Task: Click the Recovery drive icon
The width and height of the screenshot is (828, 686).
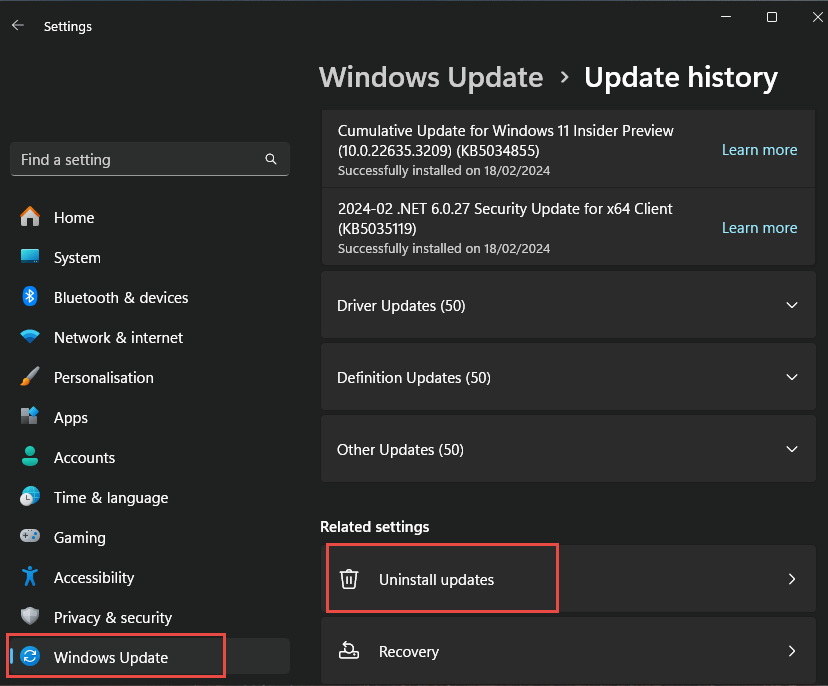Action: tap(349, 651)
